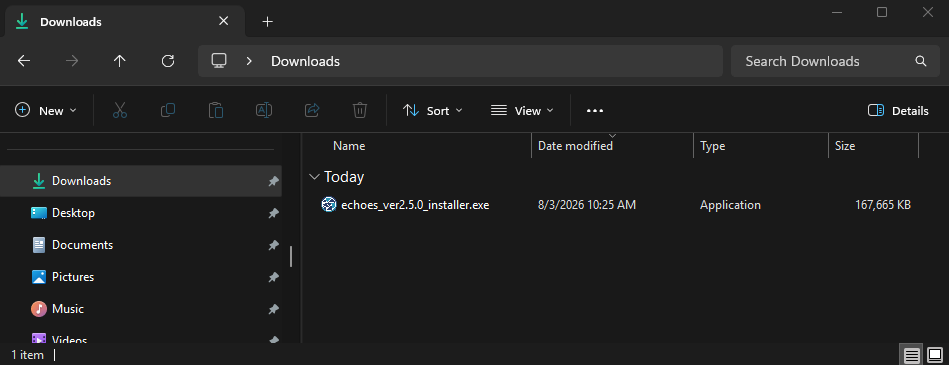Screen dimensions: 949x365
Task: Go up one folder level
Action: pyautogui.click(x=120, y=61)
